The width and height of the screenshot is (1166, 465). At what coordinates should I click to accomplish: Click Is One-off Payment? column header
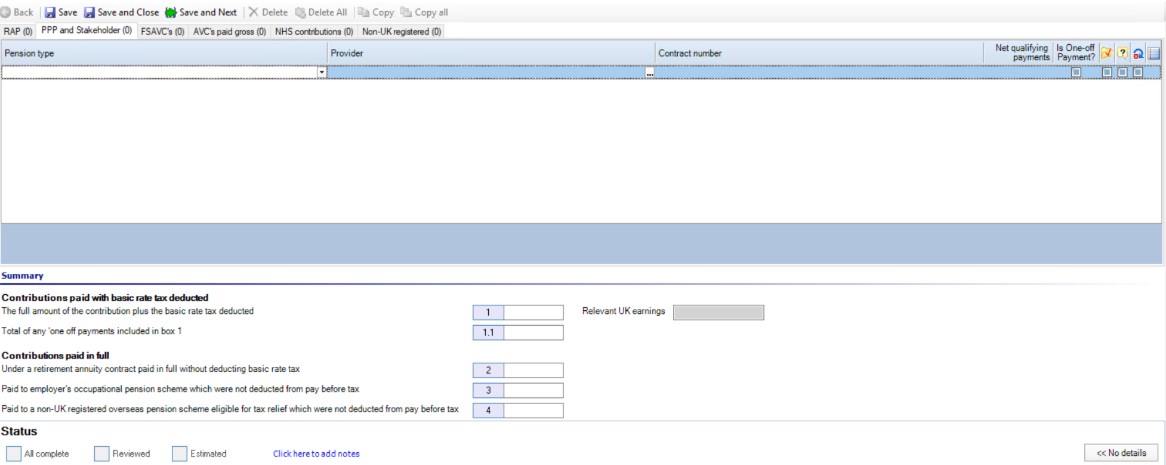click(x=1075, y=53)
